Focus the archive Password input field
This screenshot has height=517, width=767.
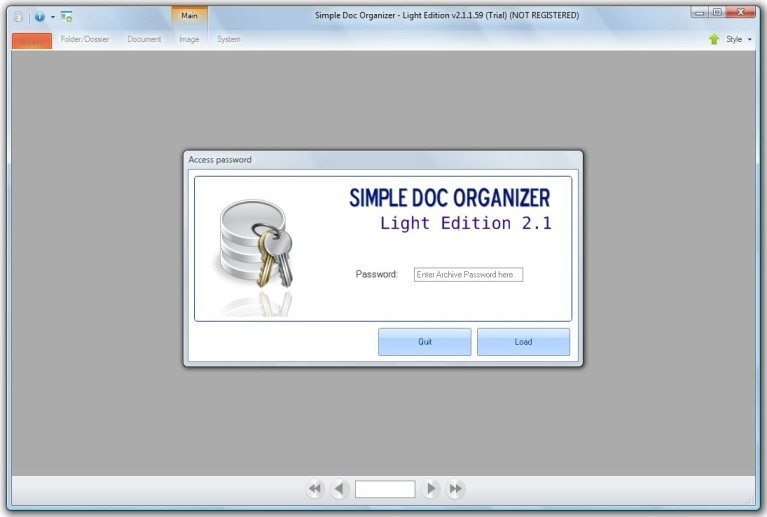468,274
